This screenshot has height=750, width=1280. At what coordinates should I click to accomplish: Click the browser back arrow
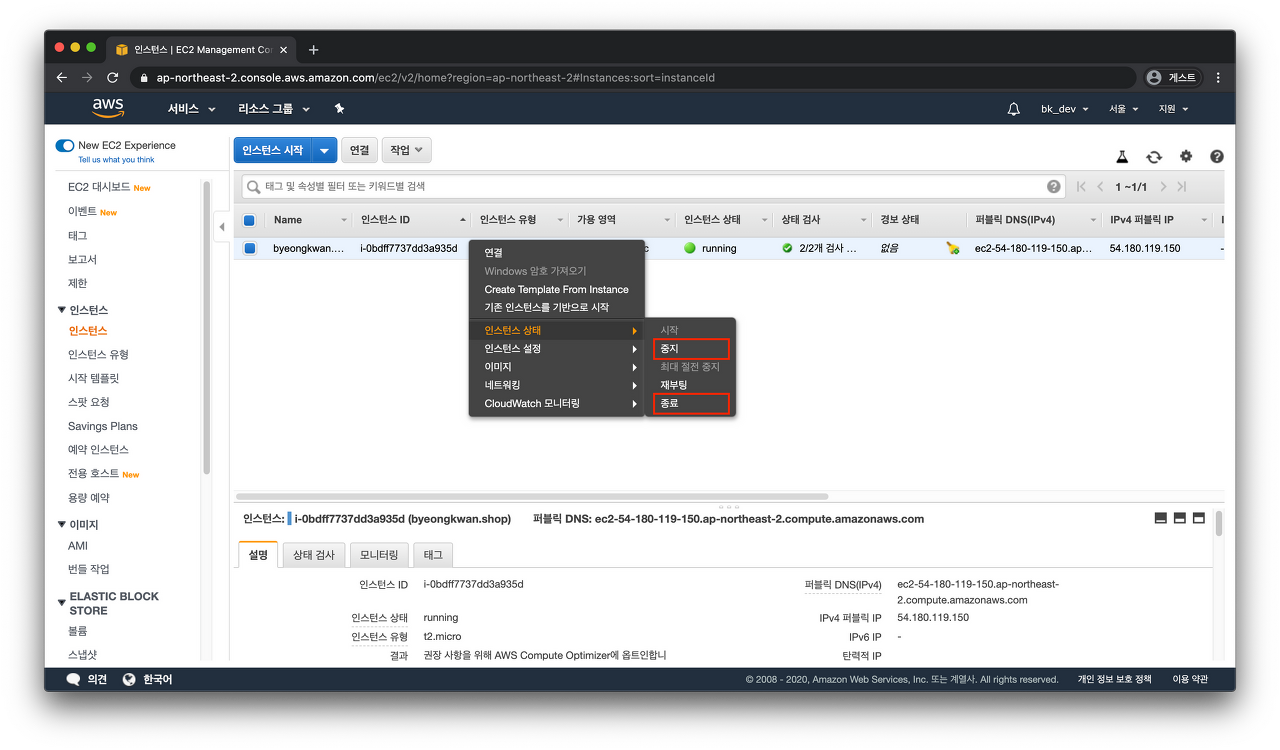62,77
